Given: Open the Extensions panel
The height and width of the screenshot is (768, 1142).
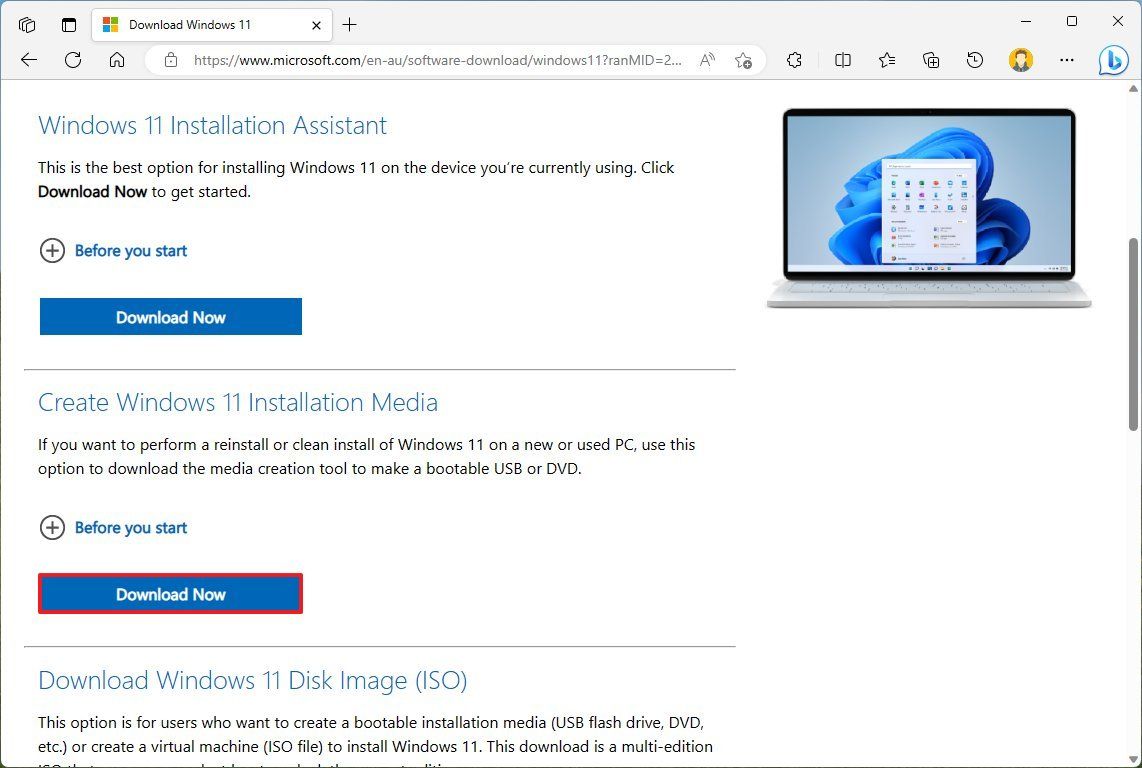Looking at the screenshot, I should tap(794, 60).
